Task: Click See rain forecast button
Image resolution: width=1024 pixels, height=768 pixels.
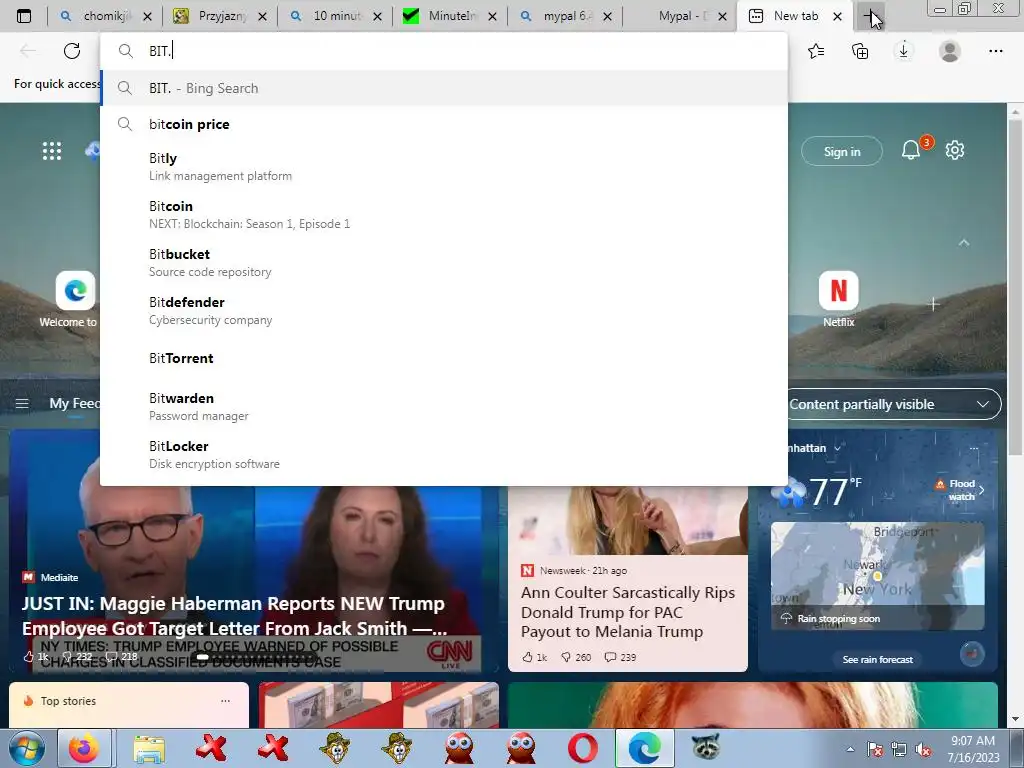Action: click(878, 660)
